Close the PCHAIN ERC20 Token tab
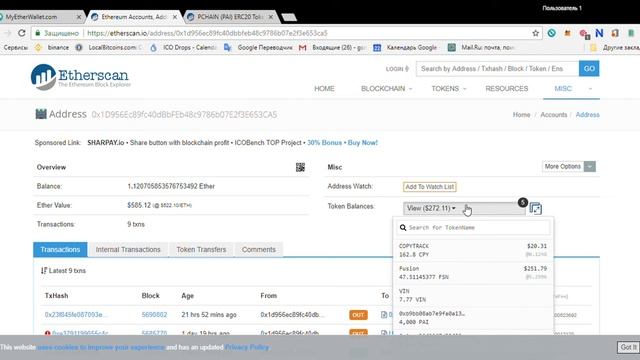Viewport: 640px width, 360px height. point(271,17)
